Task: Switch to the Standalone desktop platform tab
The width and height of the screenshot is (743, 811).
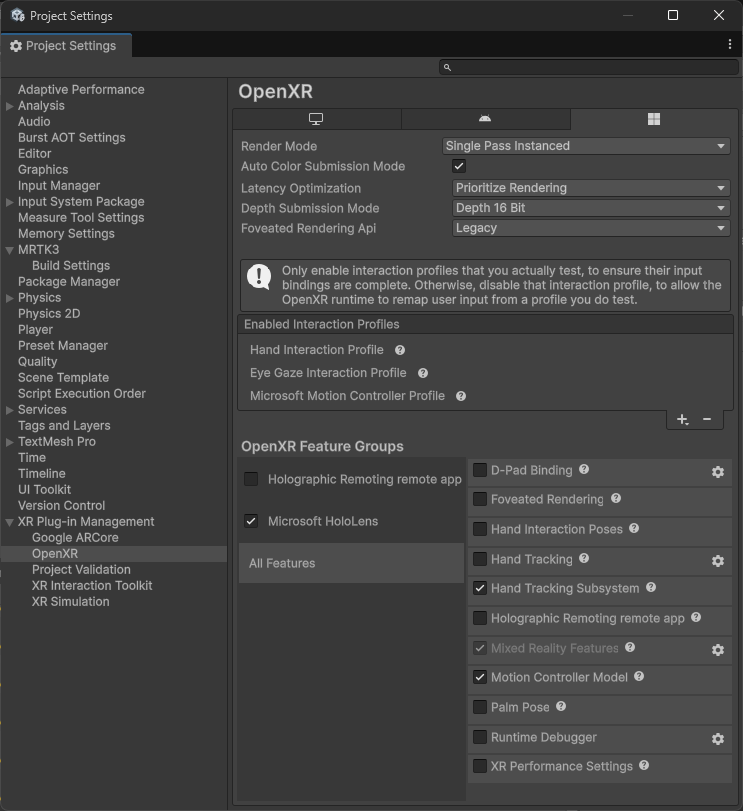Action: pos(316,119)
